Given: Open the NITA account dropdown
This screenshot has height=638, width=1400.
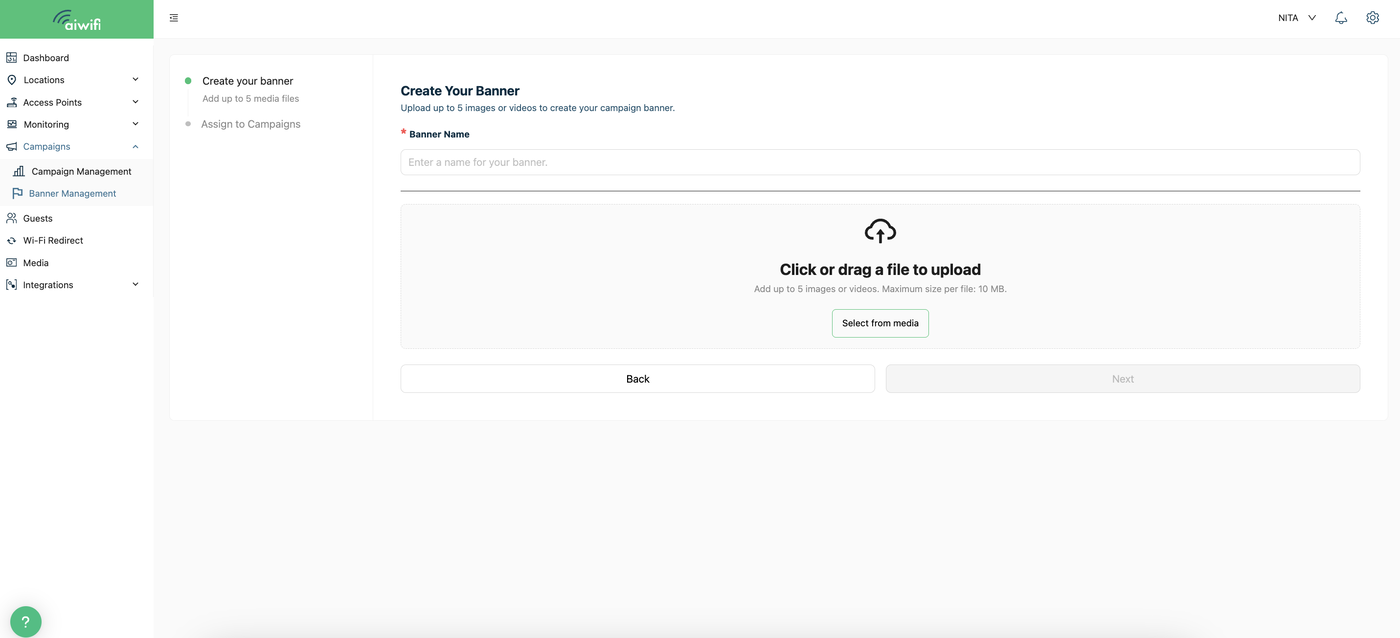Looking at the screenshot, I should pos(1297,18).
